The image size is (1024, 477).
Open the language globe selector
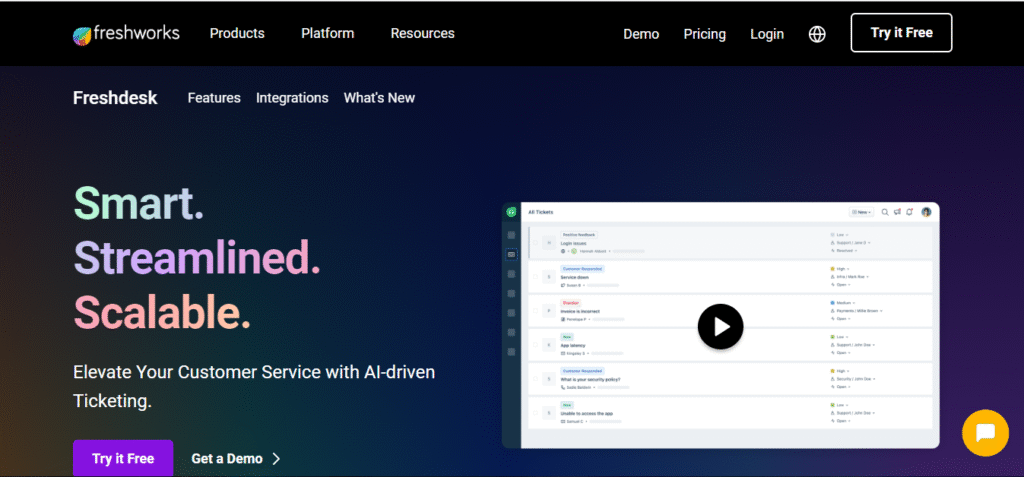[817, 34]
